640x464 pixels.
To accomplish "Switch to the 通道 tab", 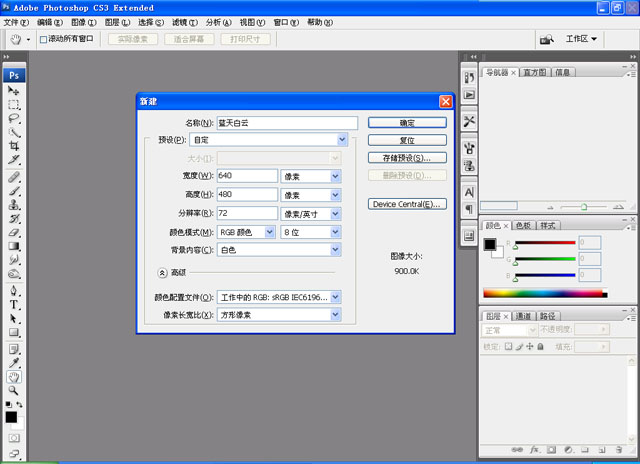I will [523, 316].
